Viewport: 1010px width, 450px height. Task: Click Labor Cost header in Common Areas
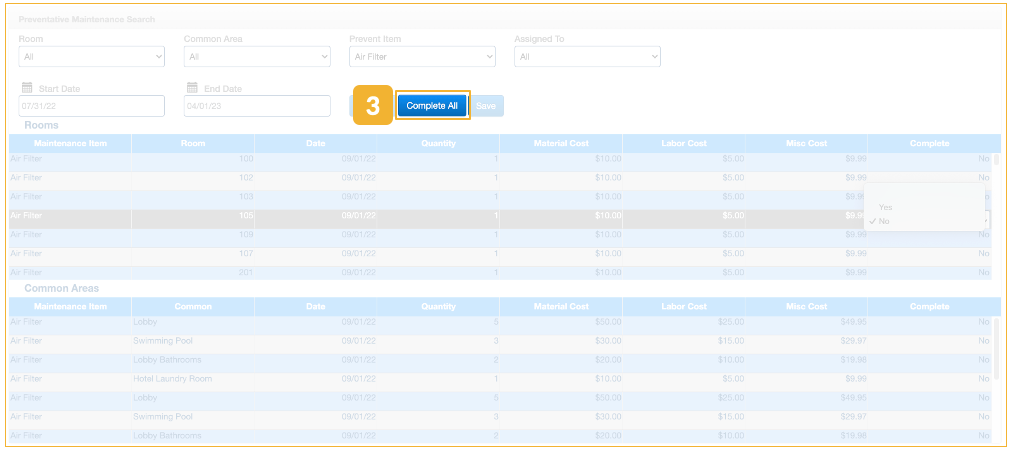coord(684,306)
